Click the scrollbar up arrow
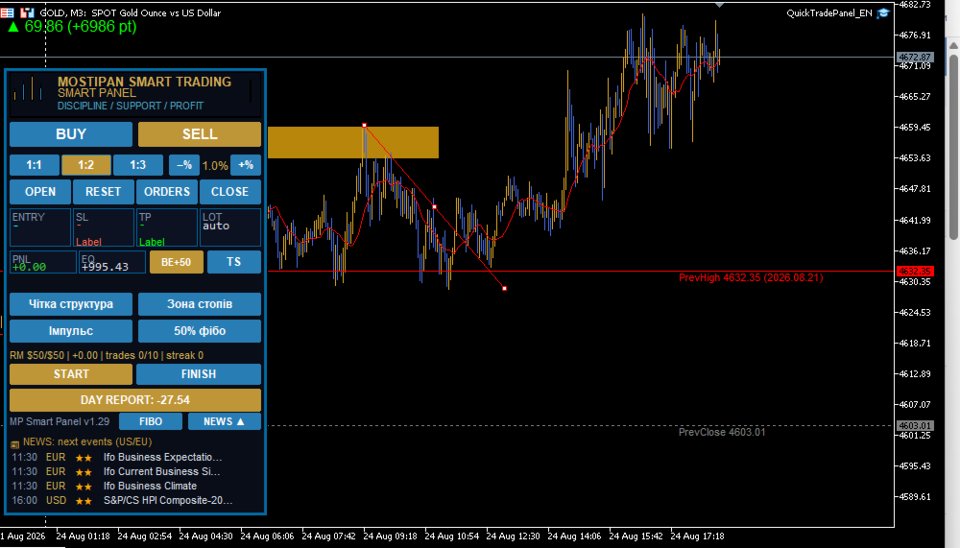 954,45
